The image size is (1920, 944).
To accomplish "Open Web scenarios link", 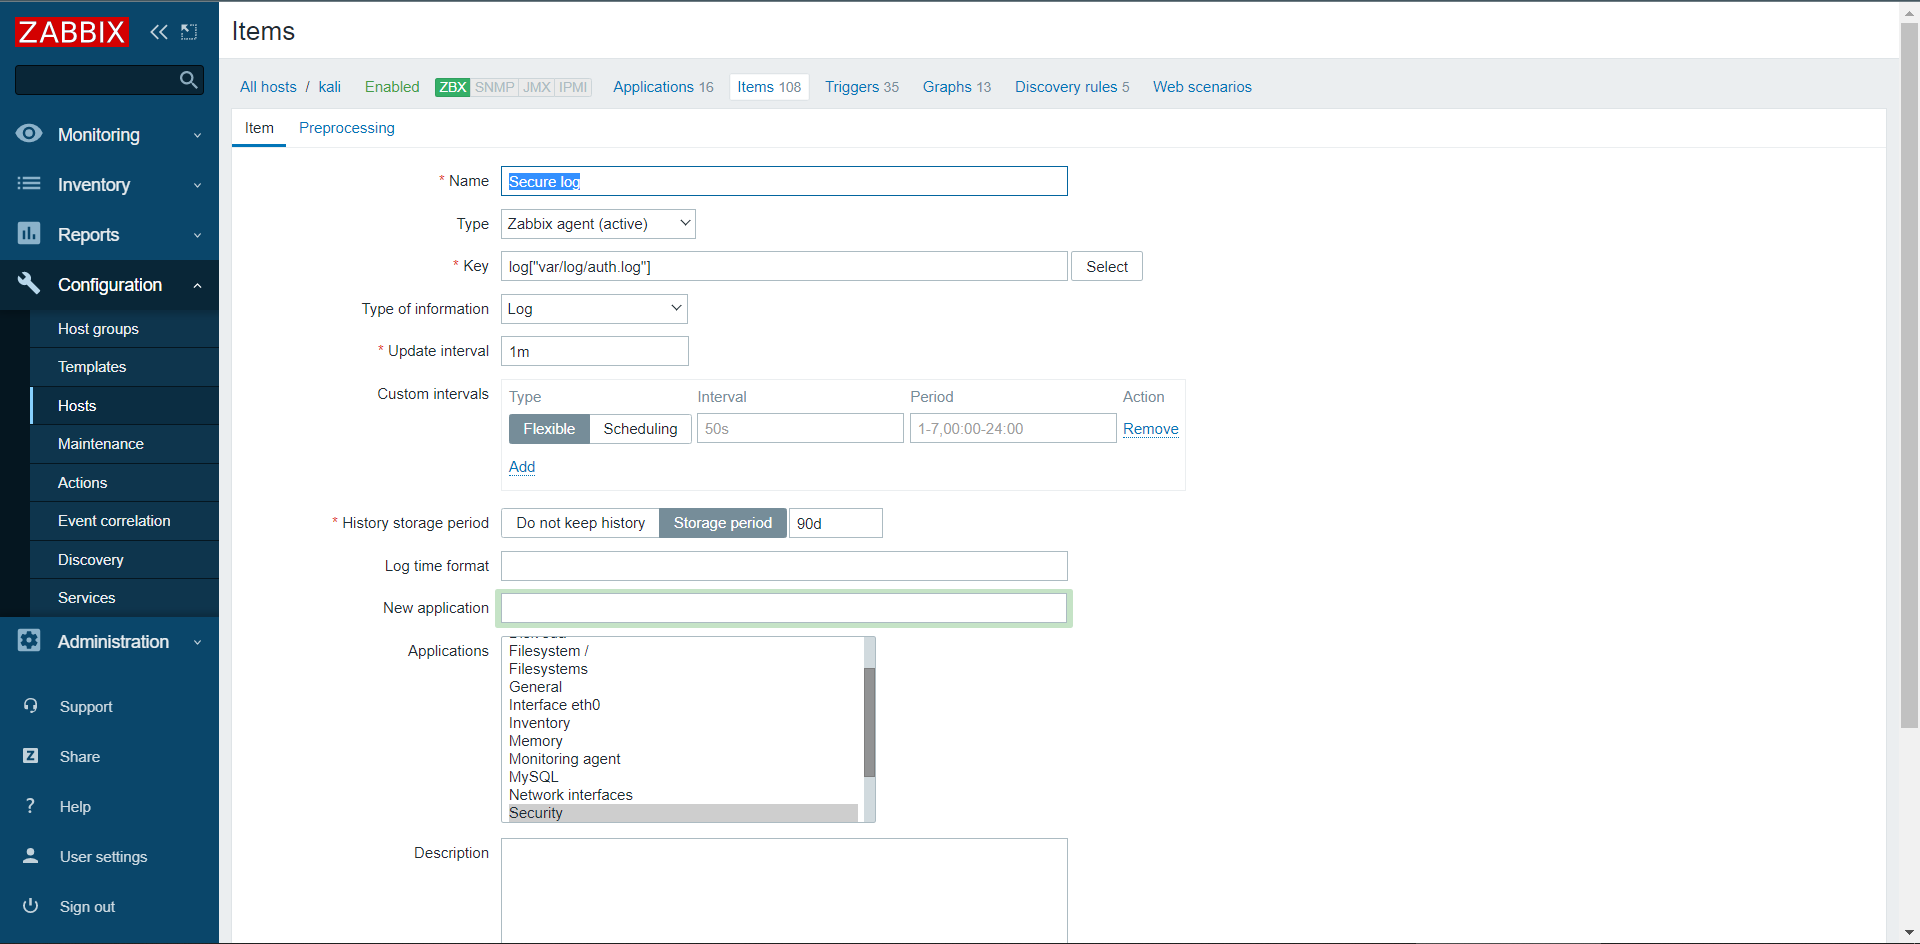I will click(x=1202, y=87).
